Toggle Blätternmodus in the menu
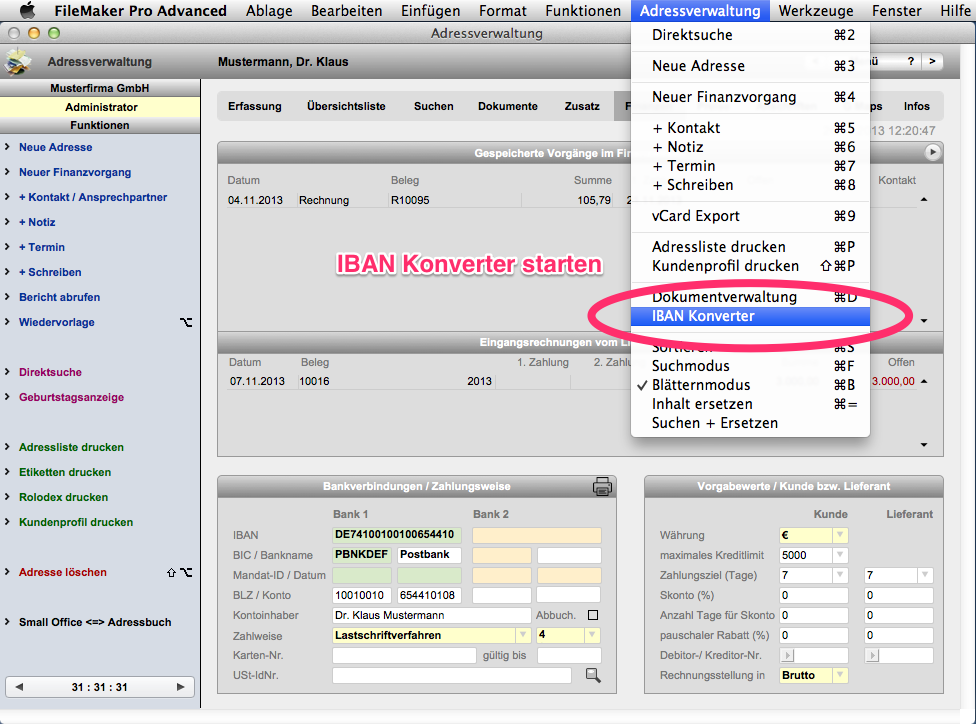 click(x=700, y=385)
